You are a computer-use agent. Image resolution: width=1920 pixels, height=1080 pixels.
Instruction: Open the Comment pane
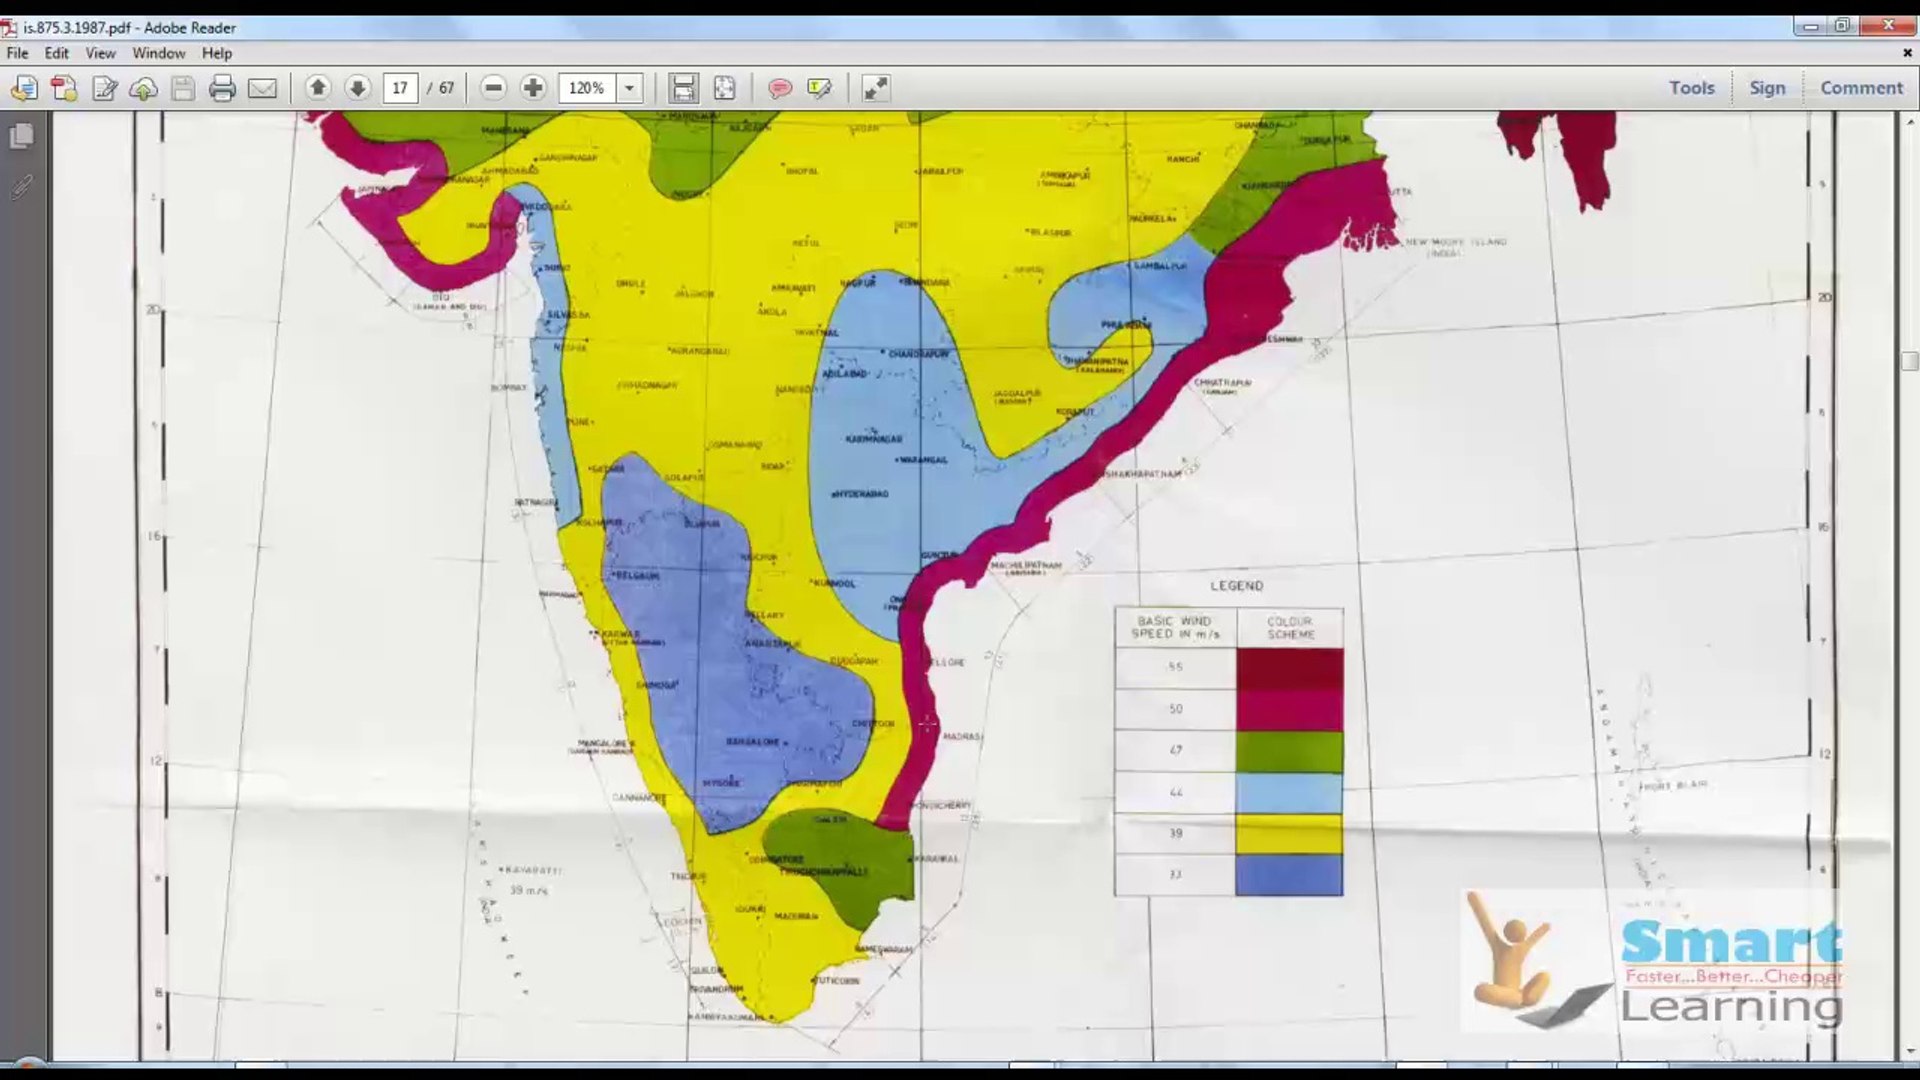1861,88
